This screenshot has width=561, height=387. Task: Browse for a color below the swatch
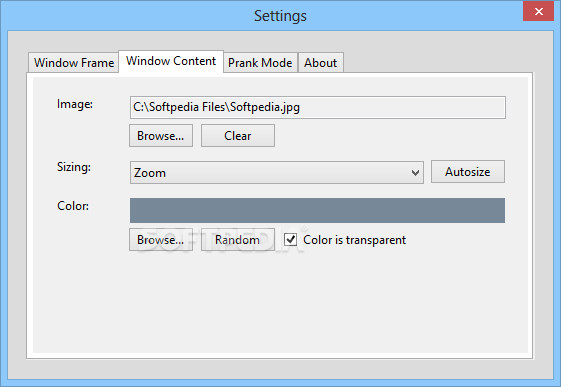click(x=161, y=240)
